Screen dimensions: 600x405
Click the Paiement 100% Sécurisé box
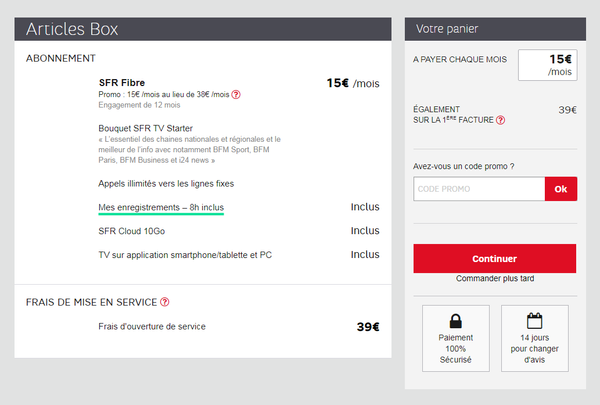coord(455,338)
